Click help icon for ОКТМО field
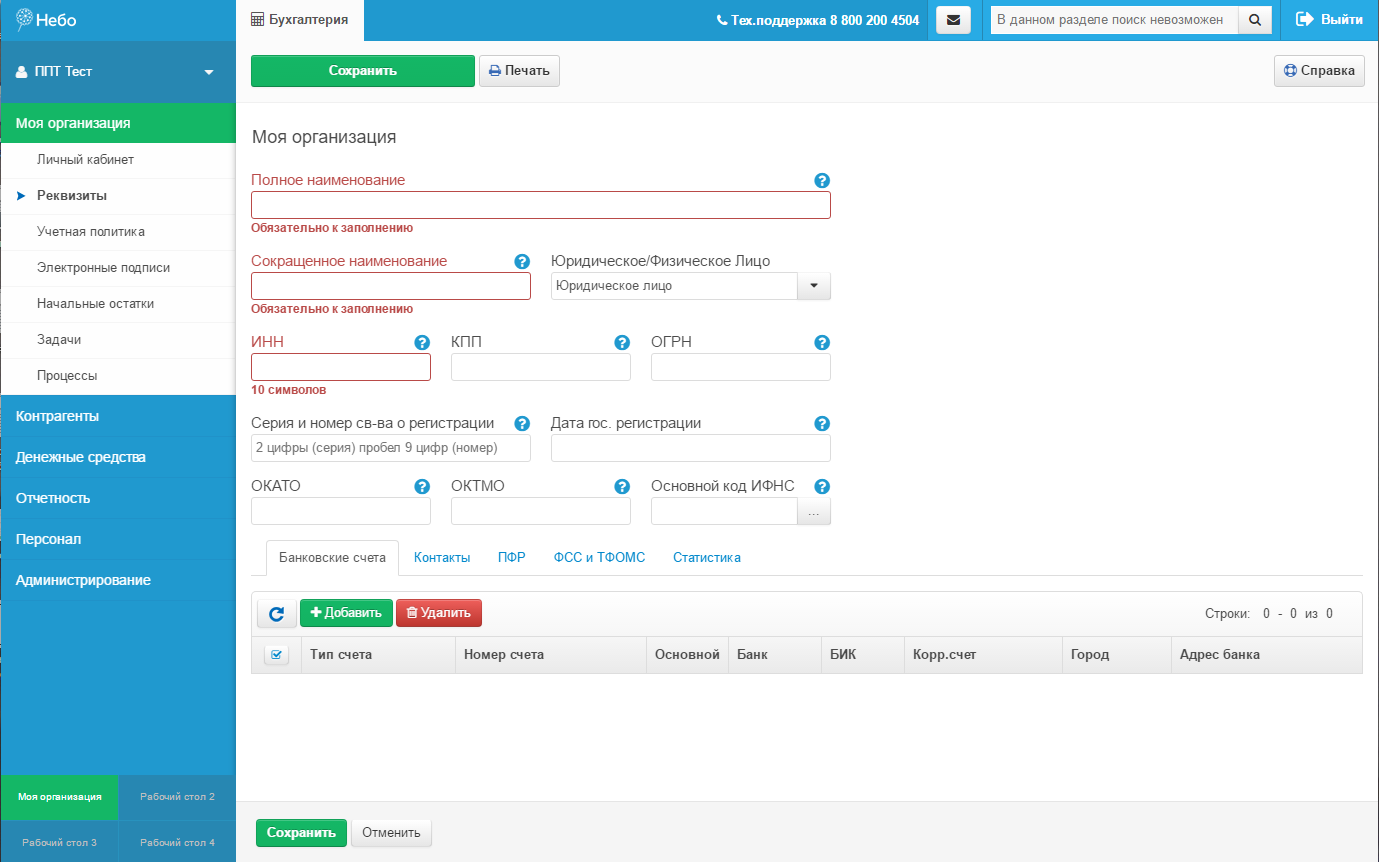 pyautogui.click(x=622, y=487)
